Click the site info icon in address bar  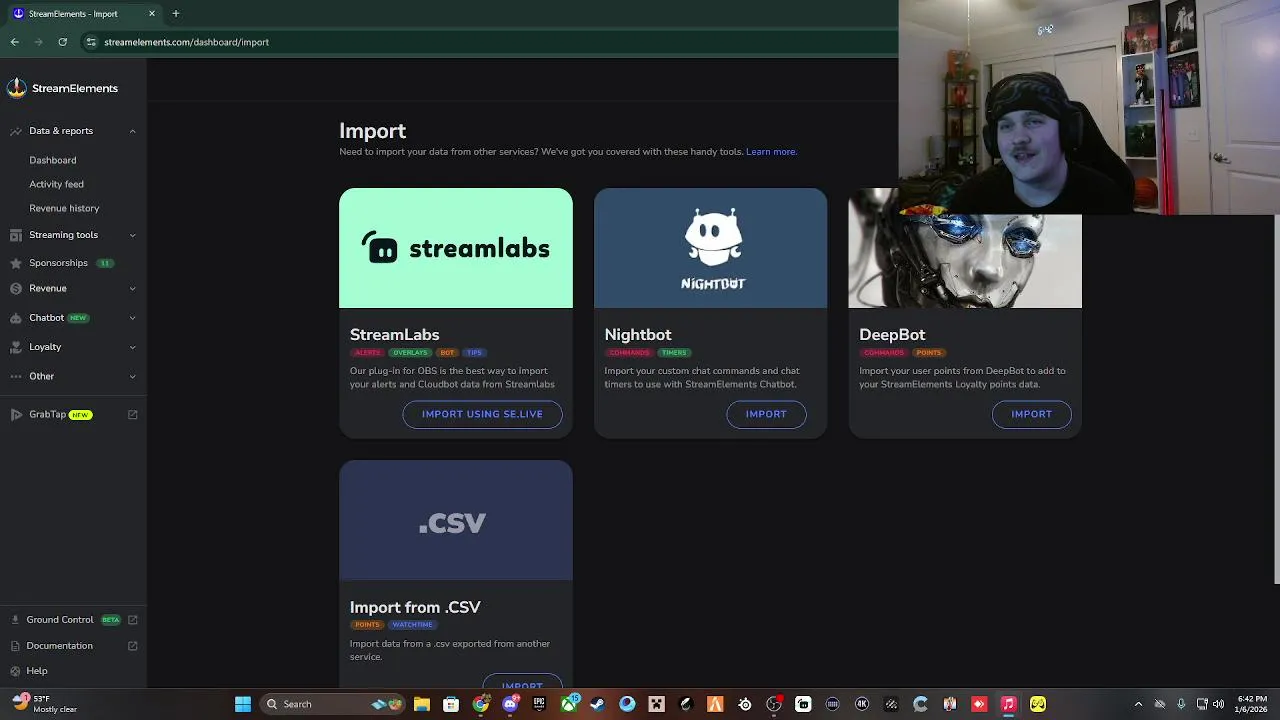pyautogui.click(x=91, y=42)
